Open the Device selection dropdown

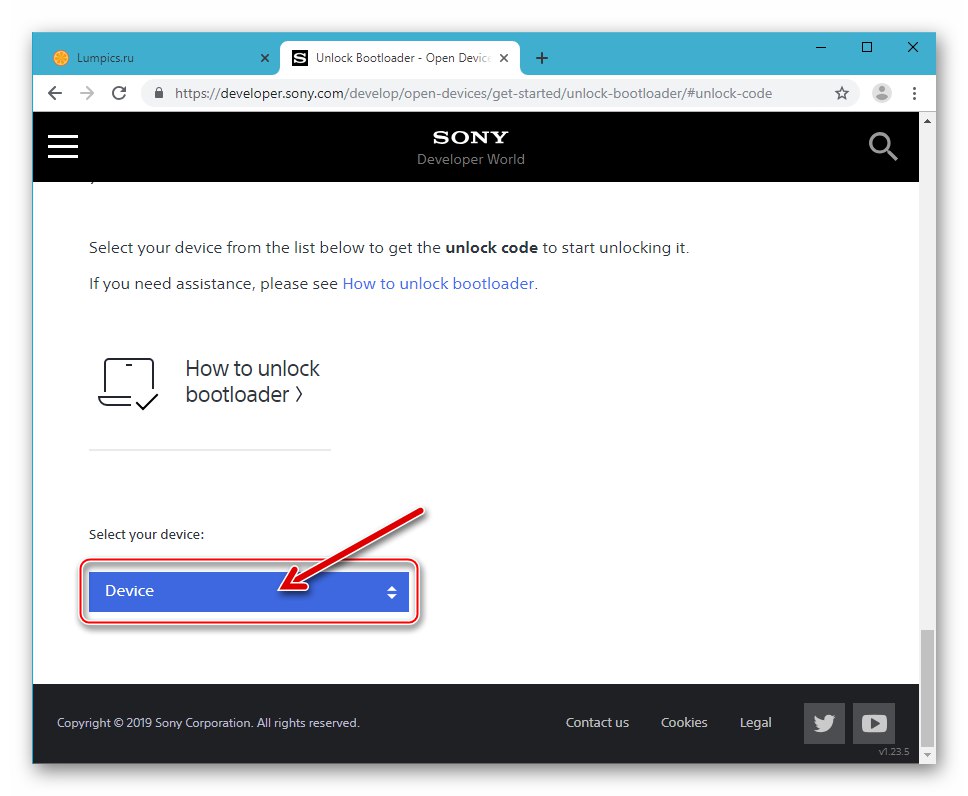tap(249, 590)
